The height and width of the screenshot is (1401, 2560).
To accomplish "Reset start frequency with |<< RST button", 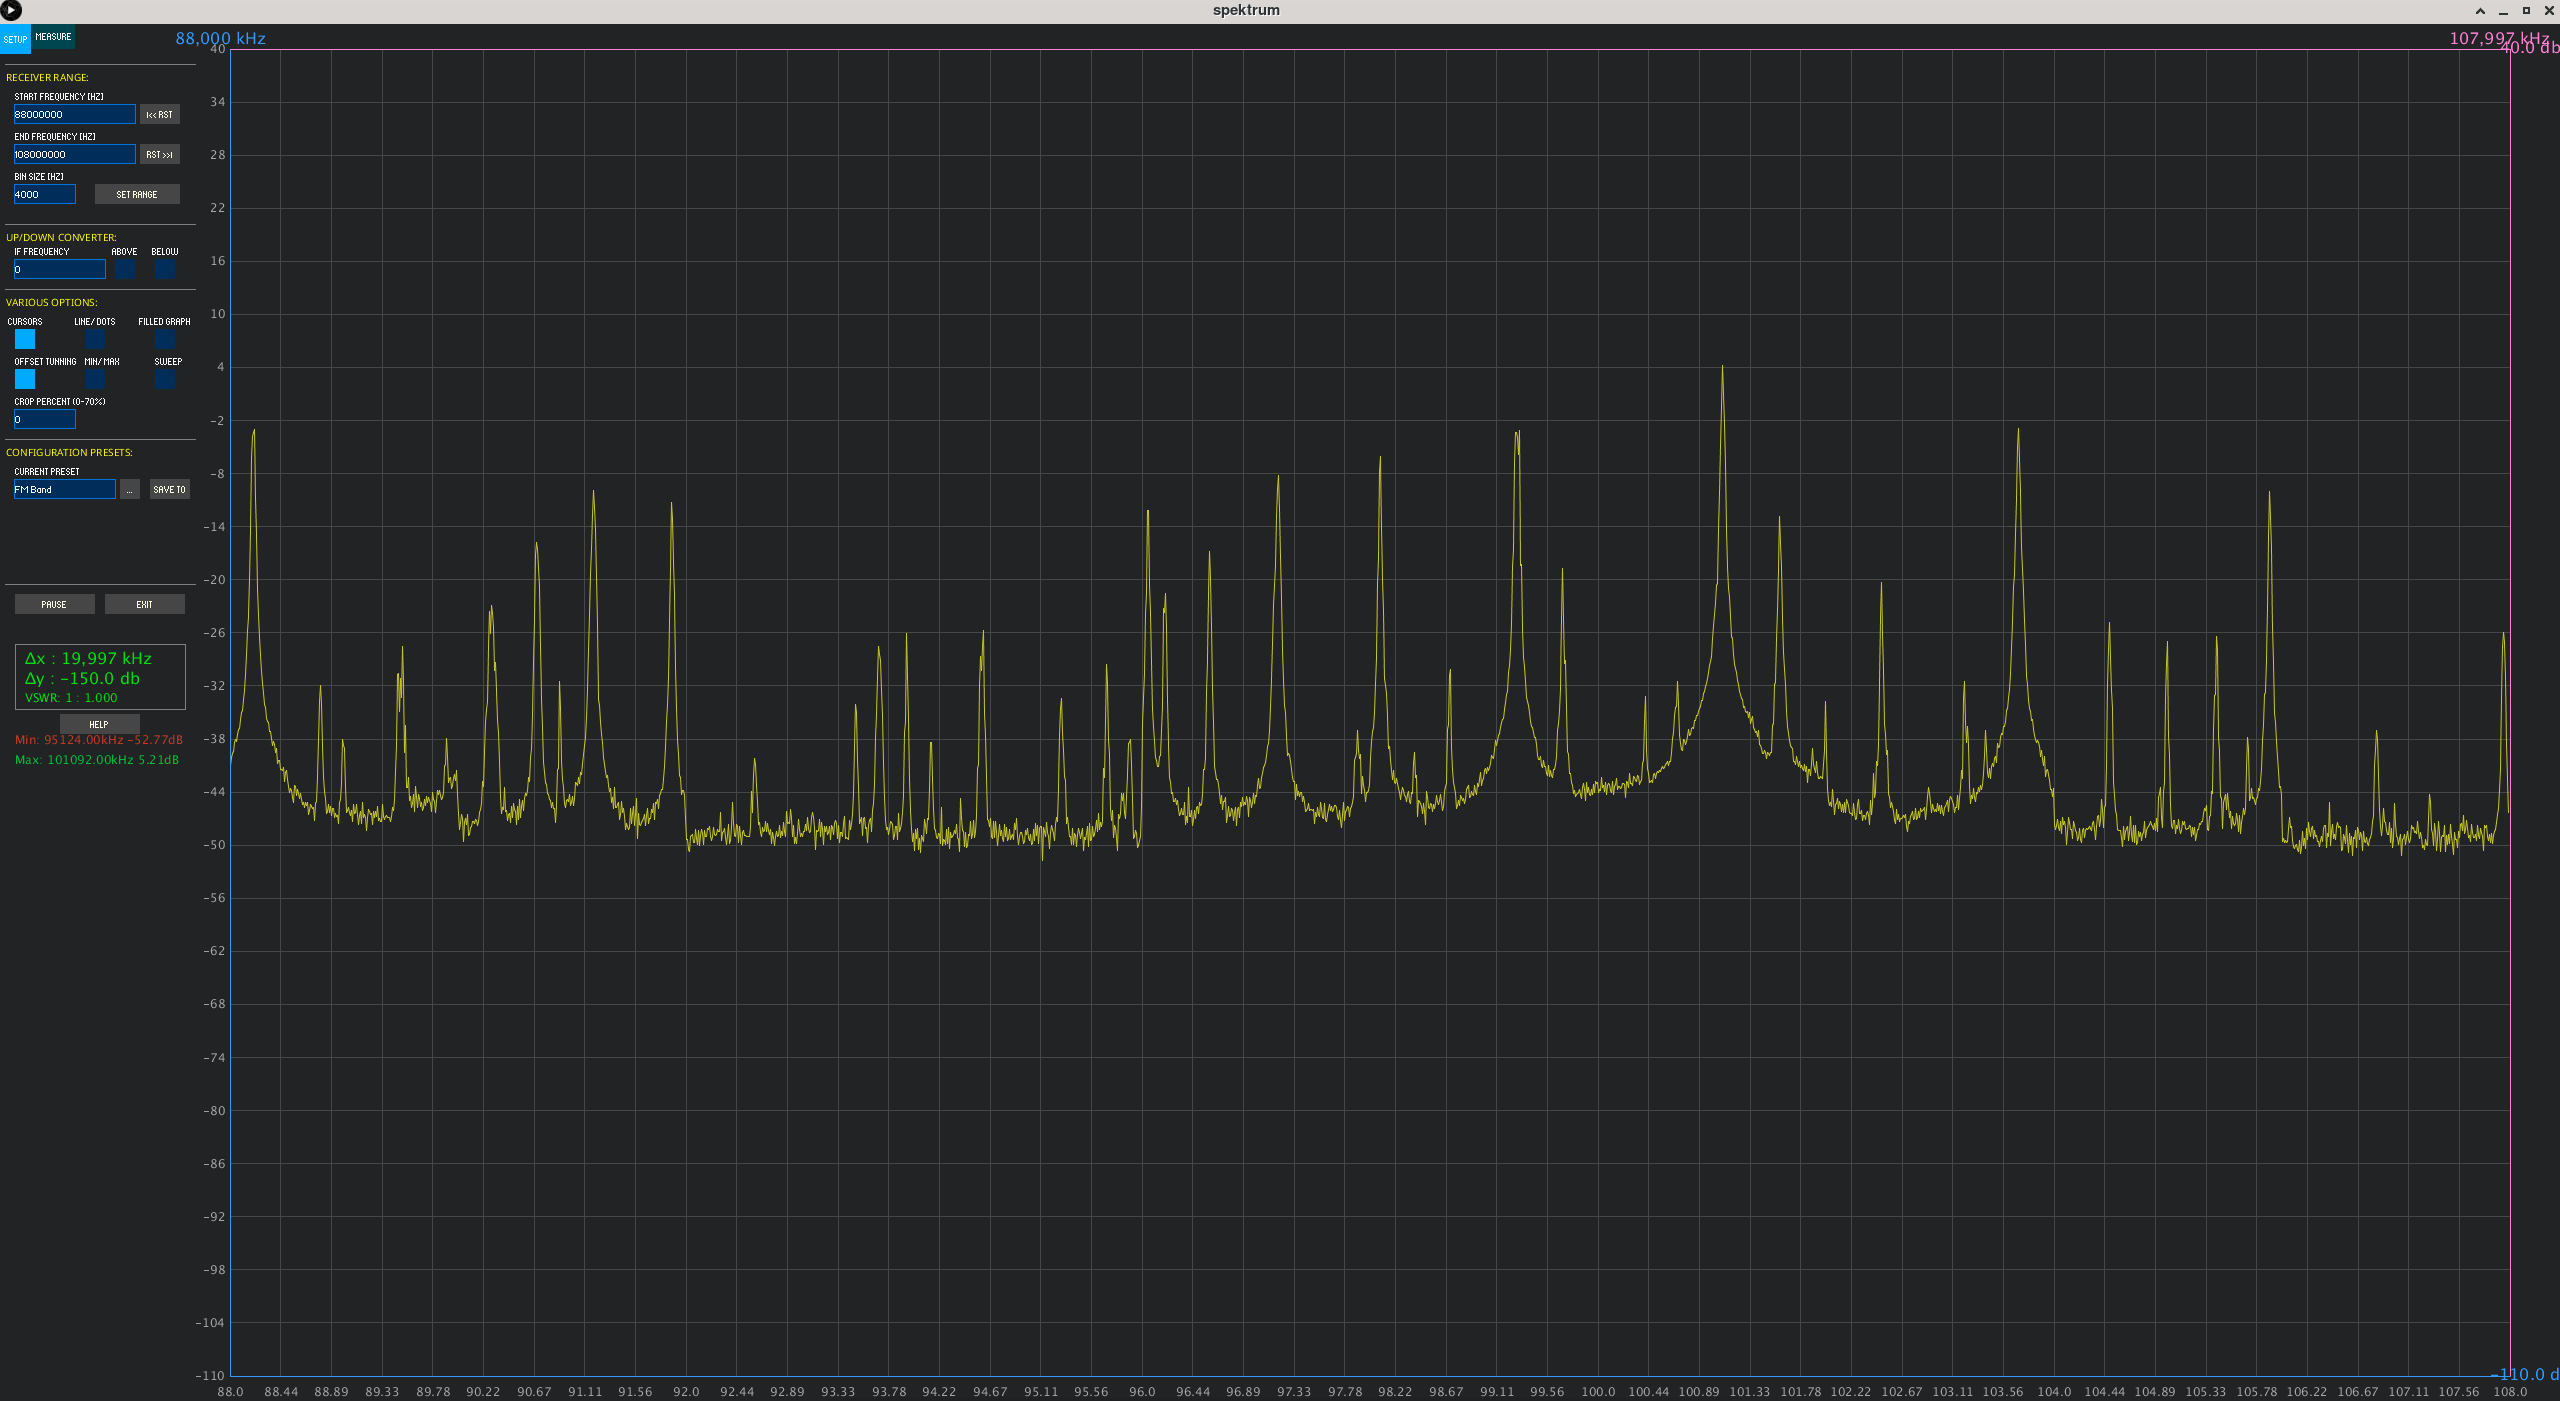I will 159,115.
